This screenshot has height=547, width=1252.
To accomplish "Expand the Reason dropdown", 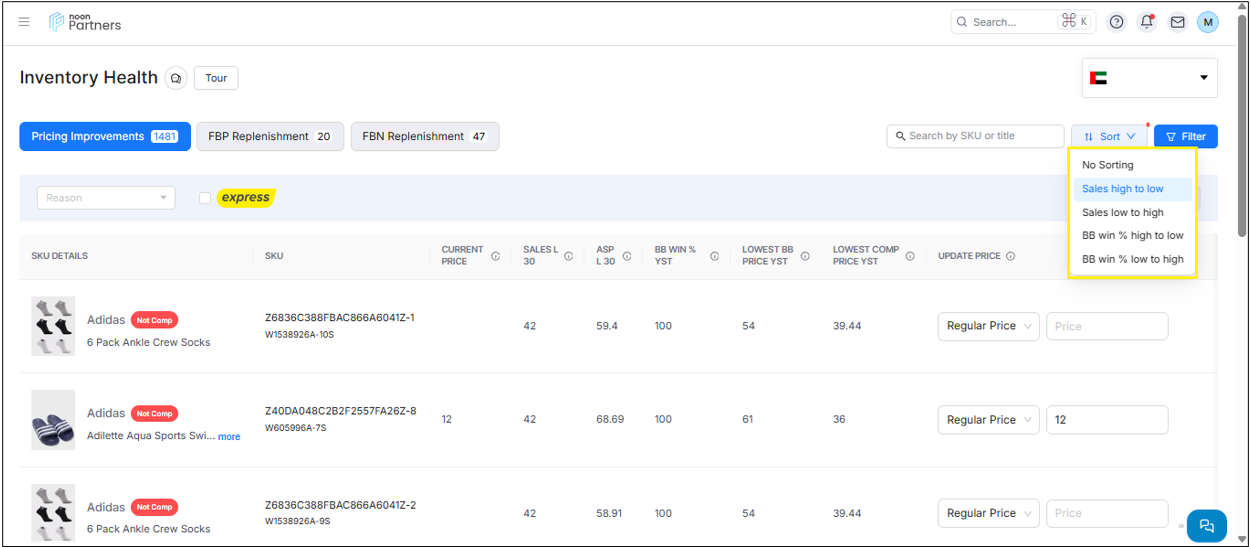I will (x=106, y=198).
